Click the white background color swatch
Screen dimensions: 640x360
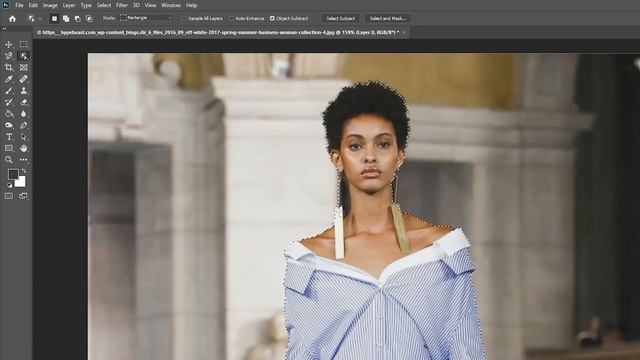tap(21, 182)
